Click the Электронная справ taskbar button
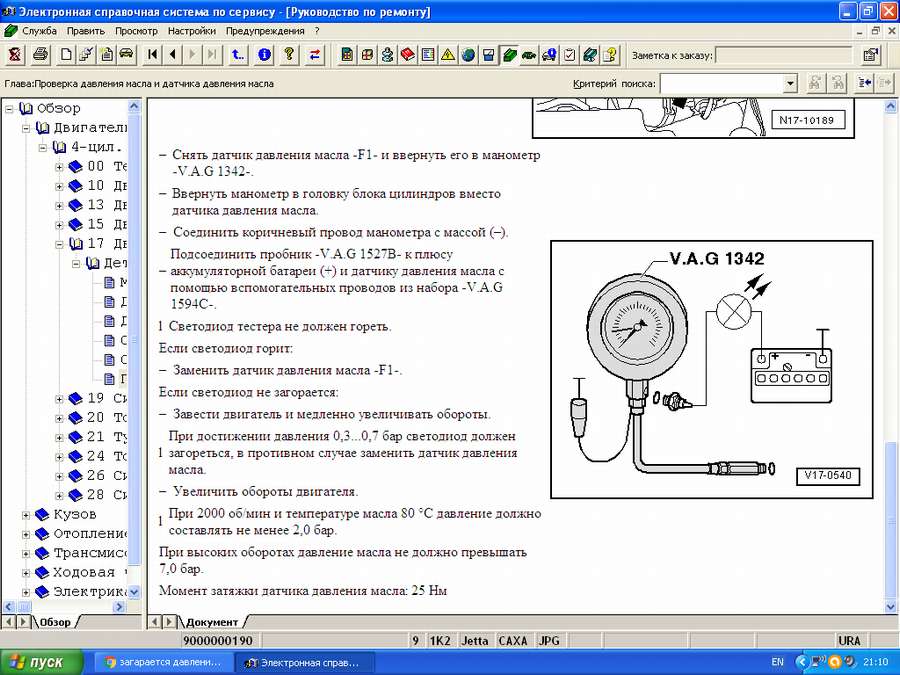The image size is (900, 675). click(304, 662)
